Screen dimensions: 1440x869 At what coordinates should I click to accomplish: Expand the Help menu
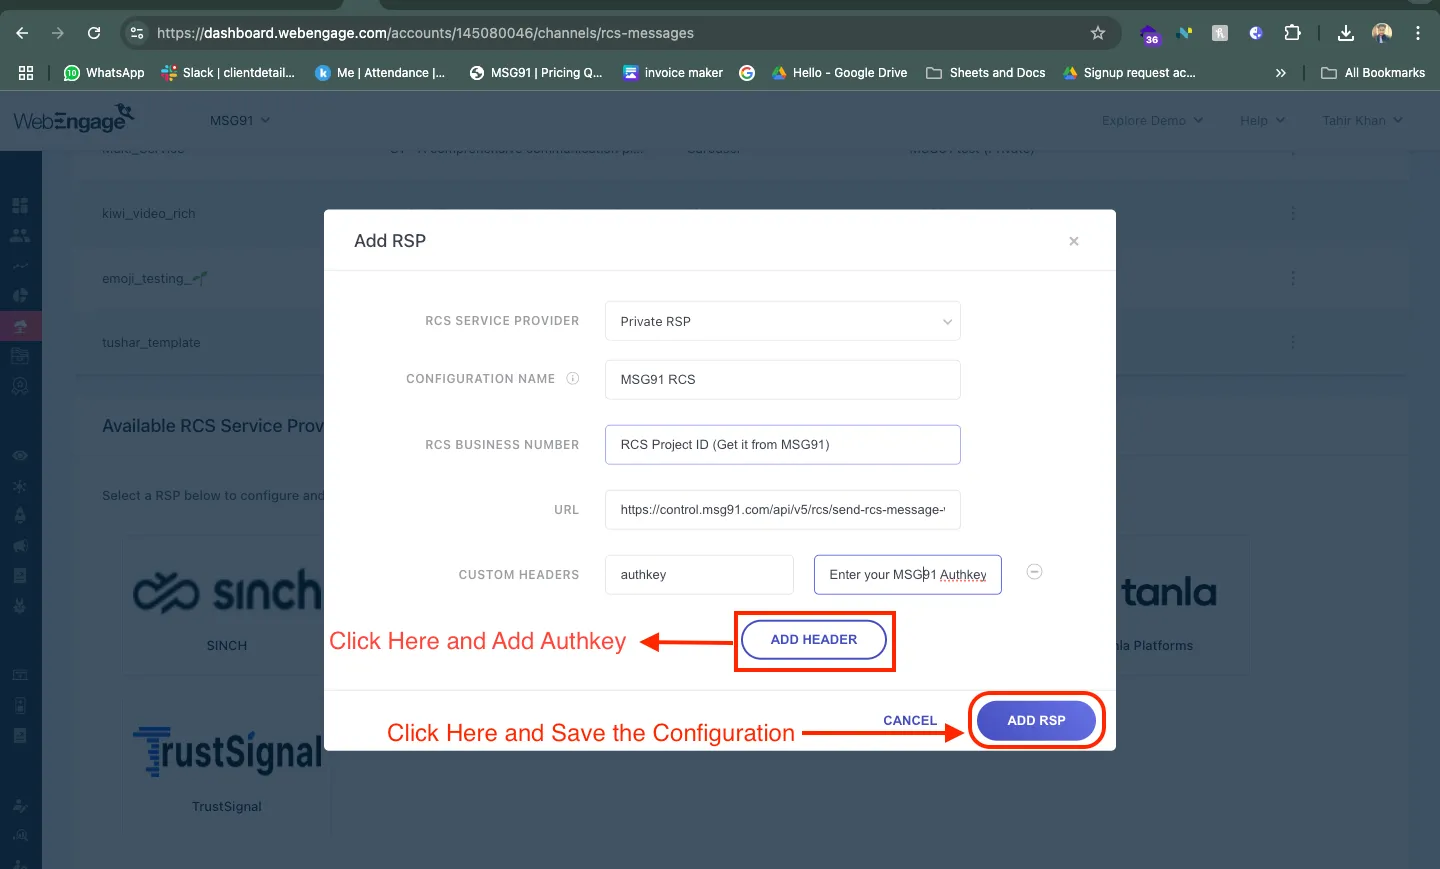pos(1262,120)
